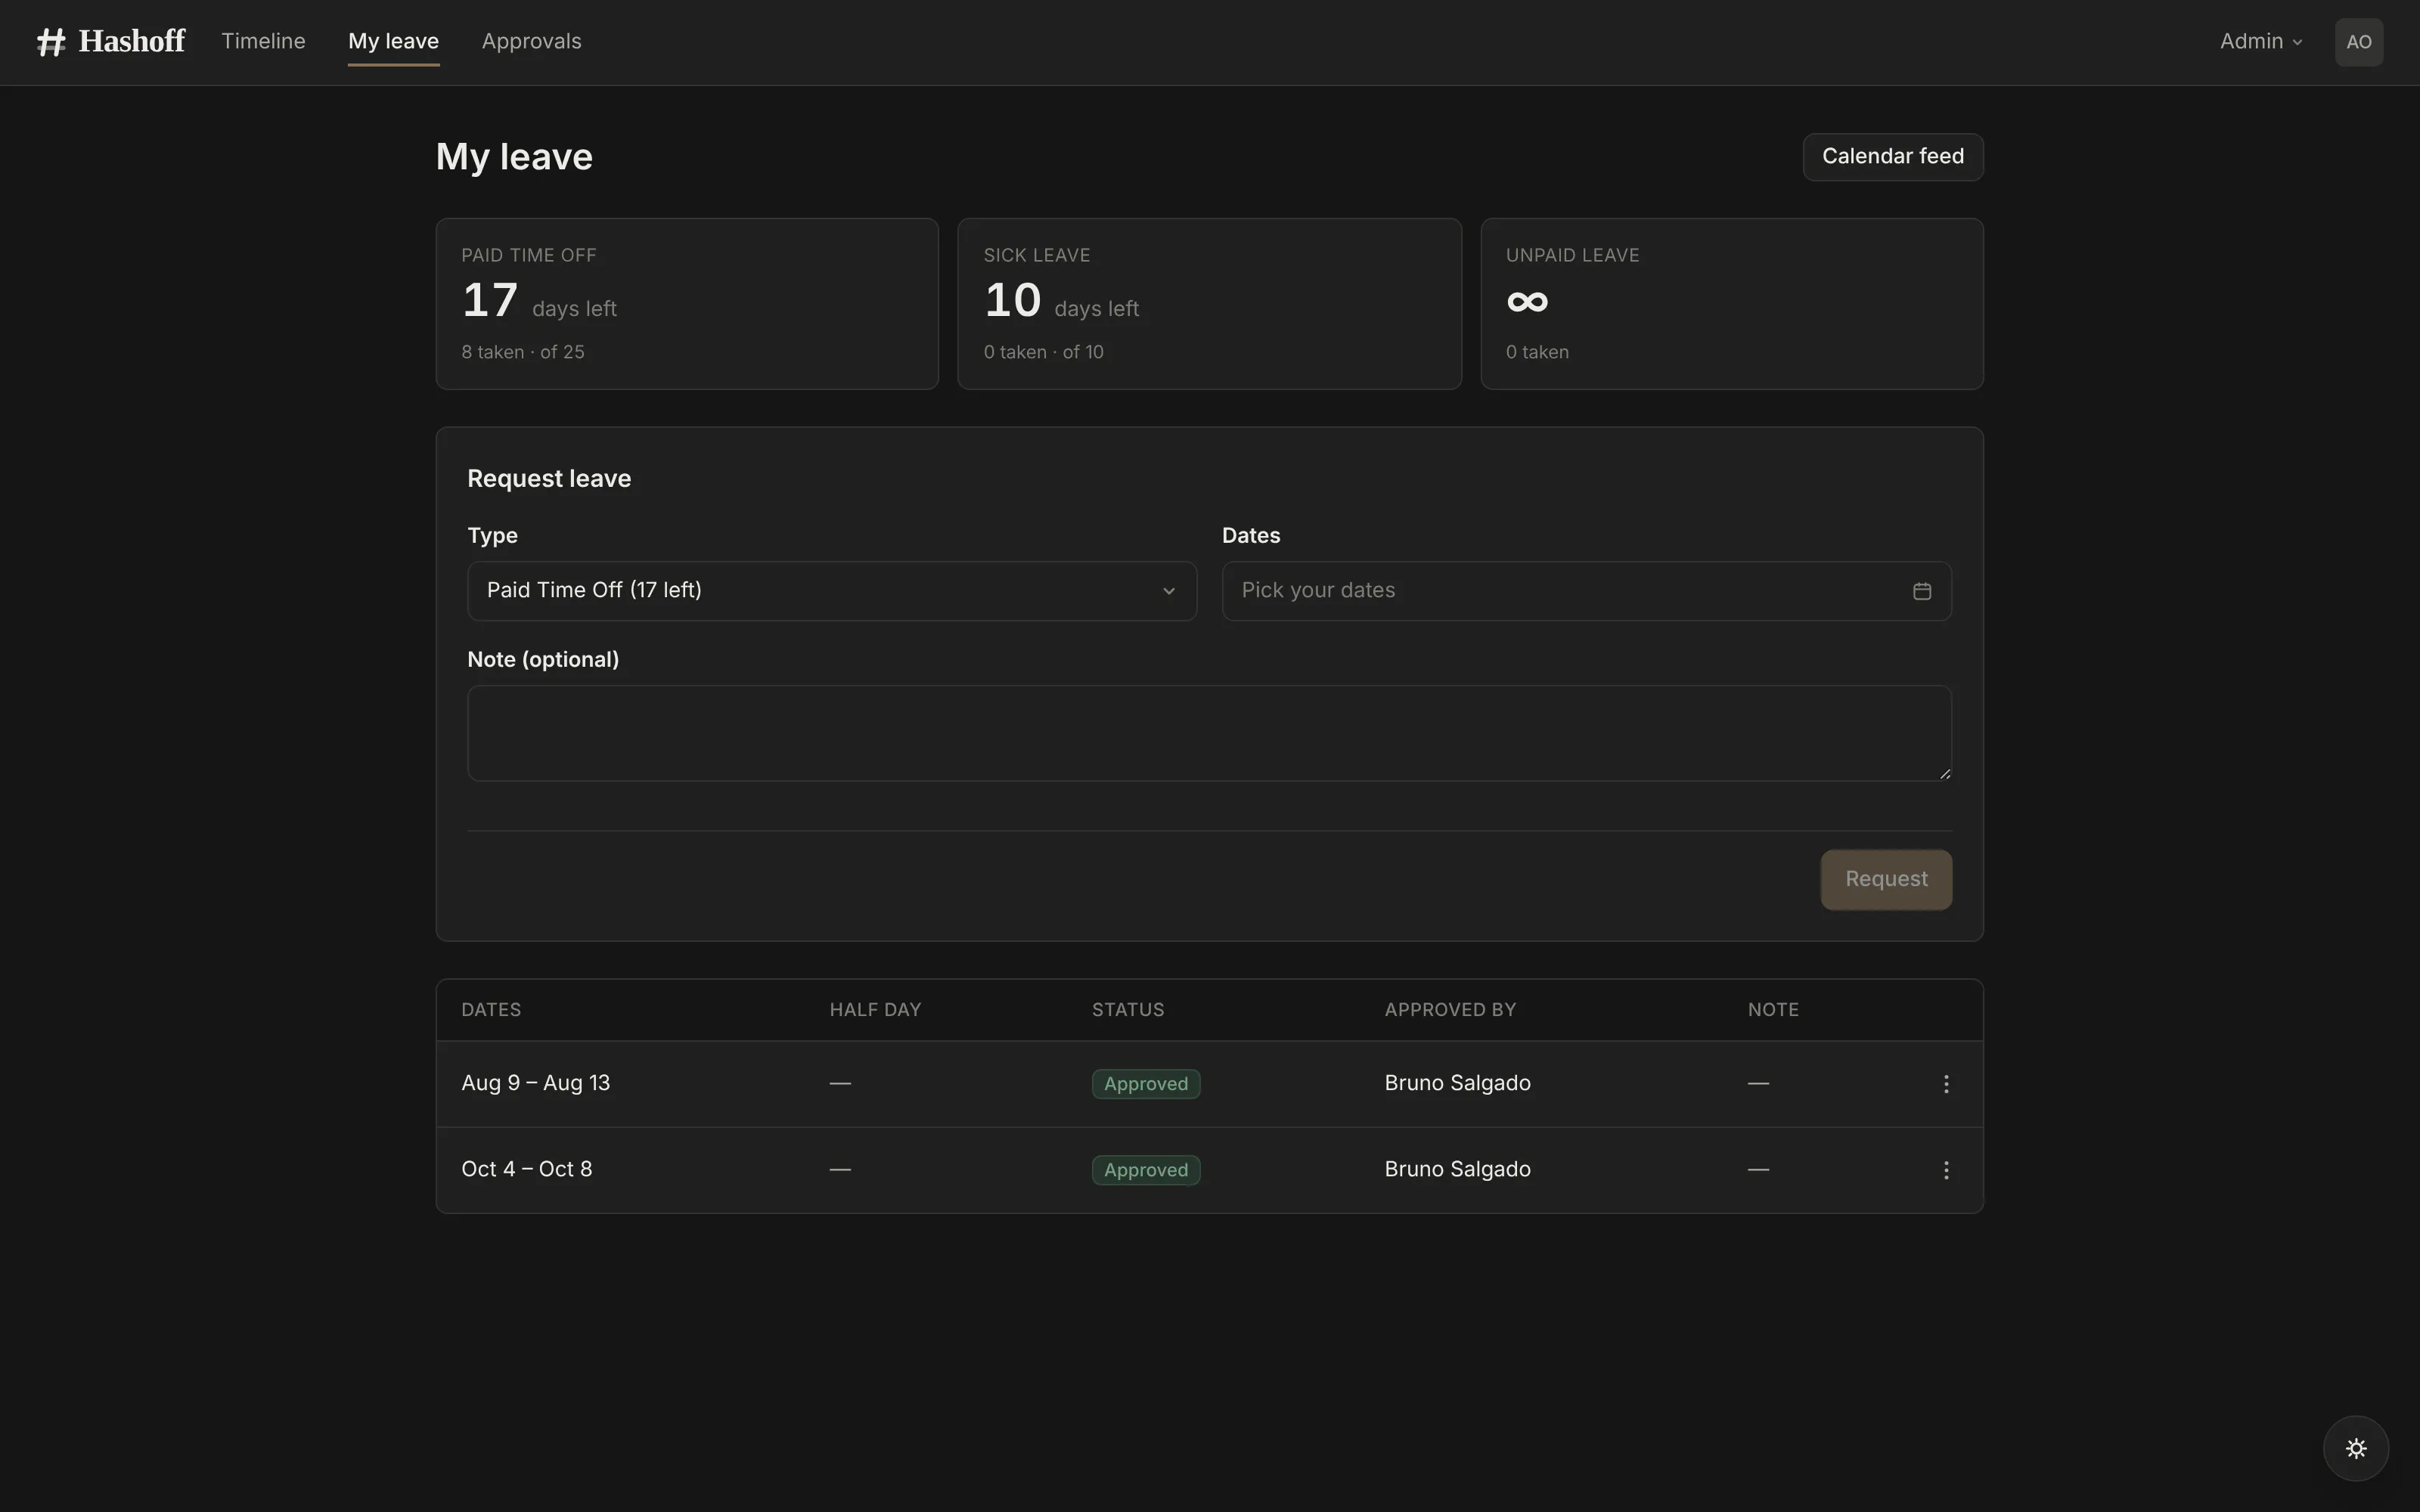The width and height of the screenshot is (2420, 1512).
Task: Click the Pick your dates field
Action: 1586,591
